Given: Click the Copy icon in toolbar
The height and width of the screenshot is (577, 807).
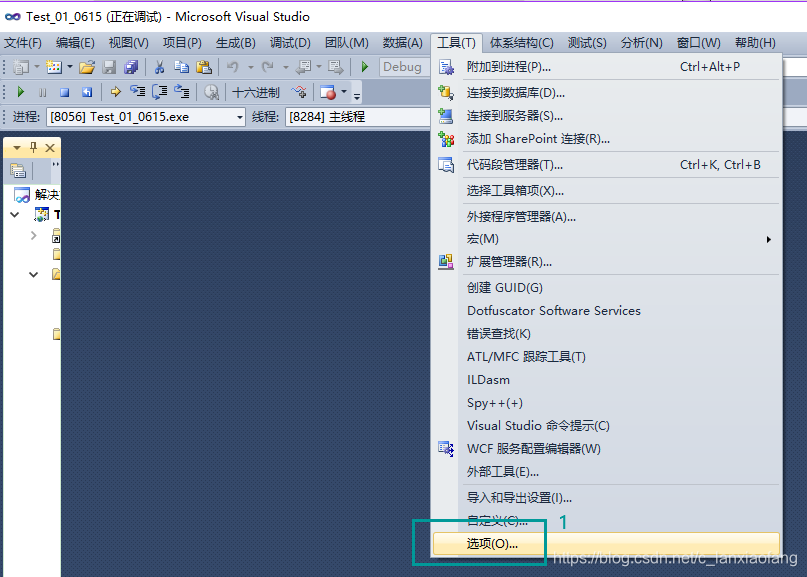Looking at the screenshot, I should click(x=181, y=67).
